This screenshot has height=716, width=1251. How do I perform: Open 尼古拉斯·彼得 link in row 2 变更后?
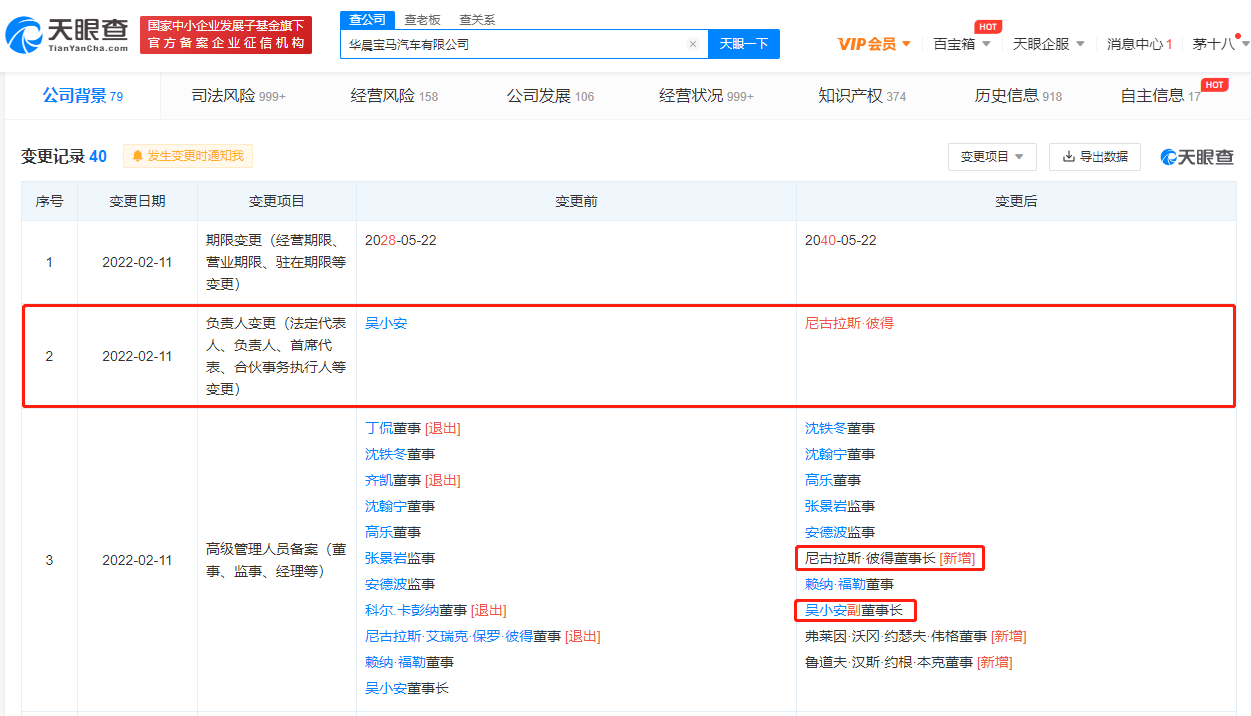tap(849, 324)
